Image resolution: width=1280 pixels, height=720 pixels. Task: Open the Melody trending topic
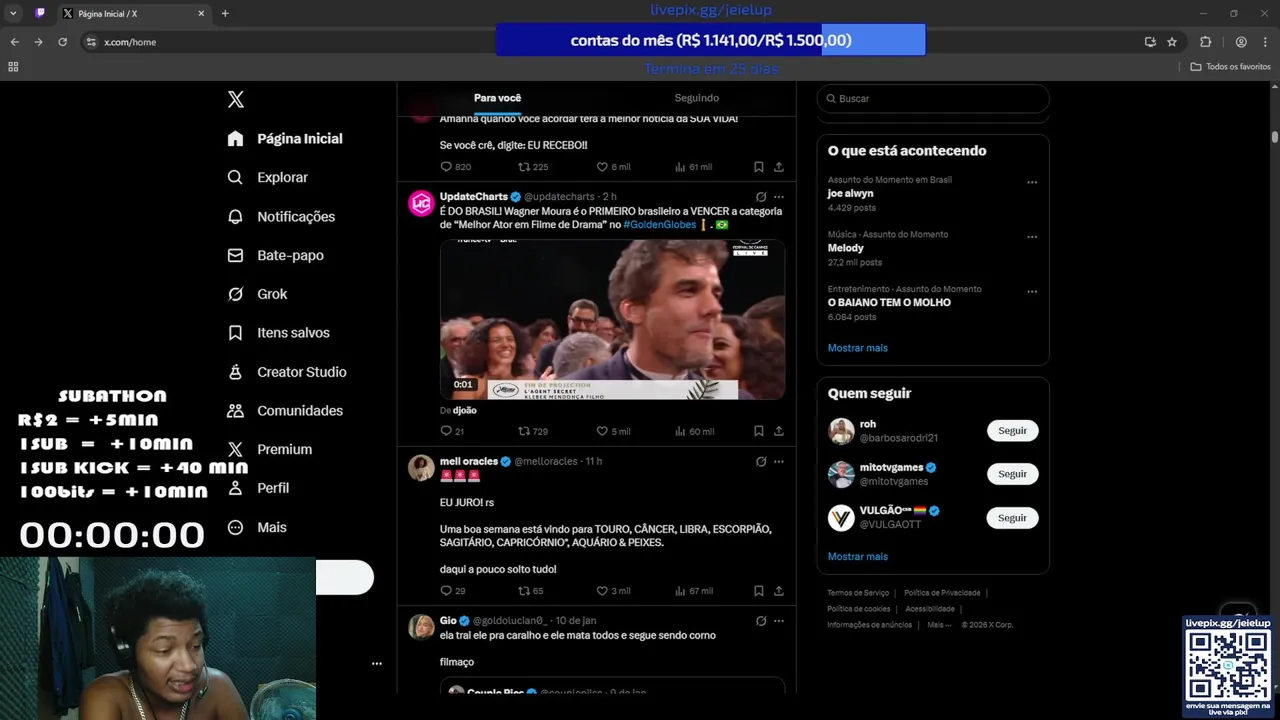pos(845,248)
